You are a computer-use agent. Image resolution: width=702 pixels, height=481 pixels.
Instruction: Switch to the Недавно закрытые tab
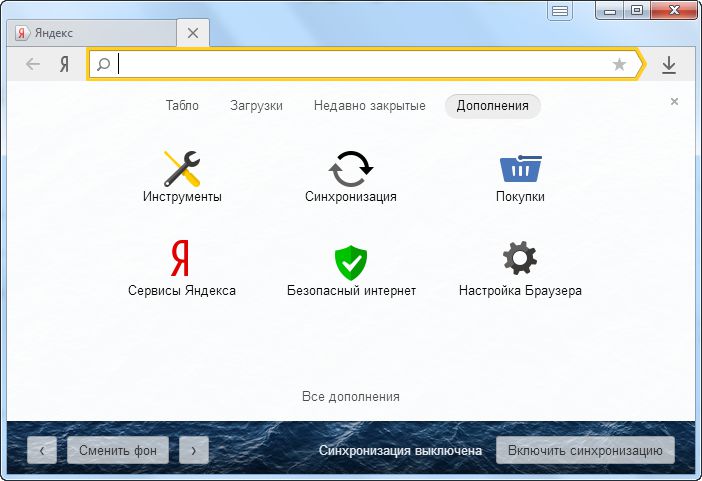(369, 106)
